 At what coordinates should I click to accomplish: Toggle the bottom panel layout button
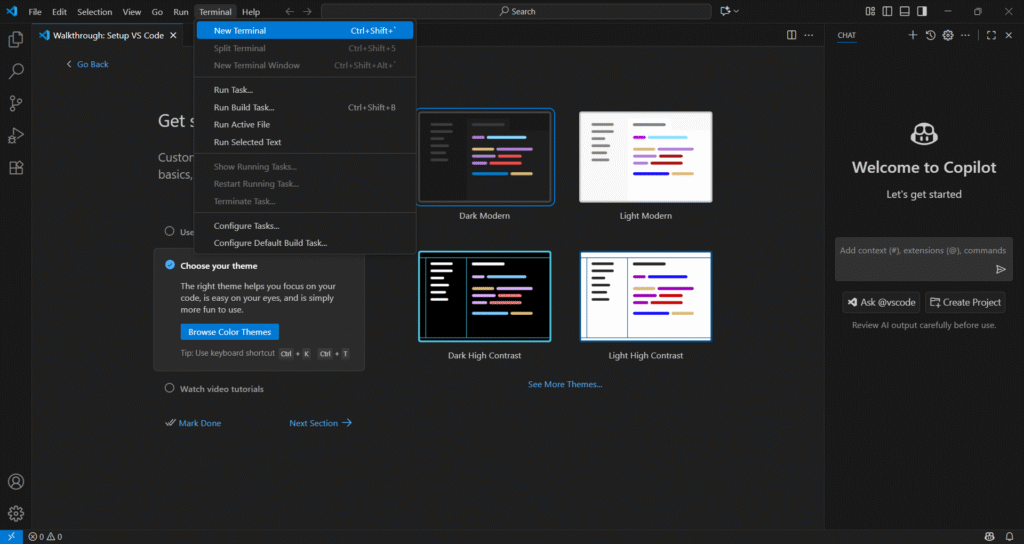point(905,12)
